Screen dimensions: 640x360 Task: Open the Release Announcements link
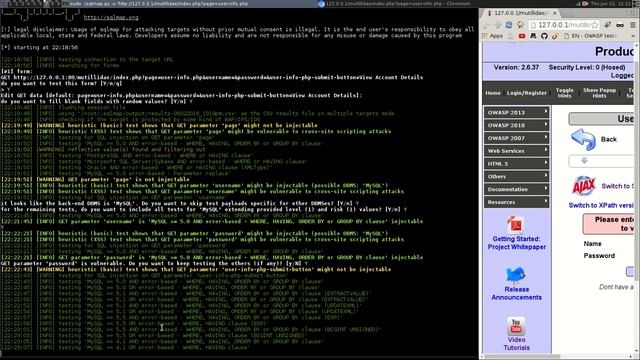click(x=516, y=293)
